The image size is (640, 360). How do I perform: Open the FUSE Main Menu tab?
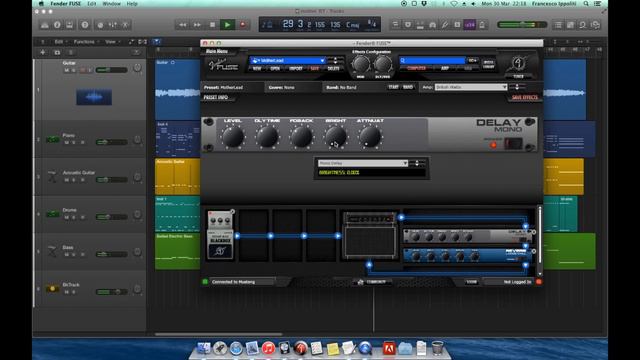tap(217, 51)
